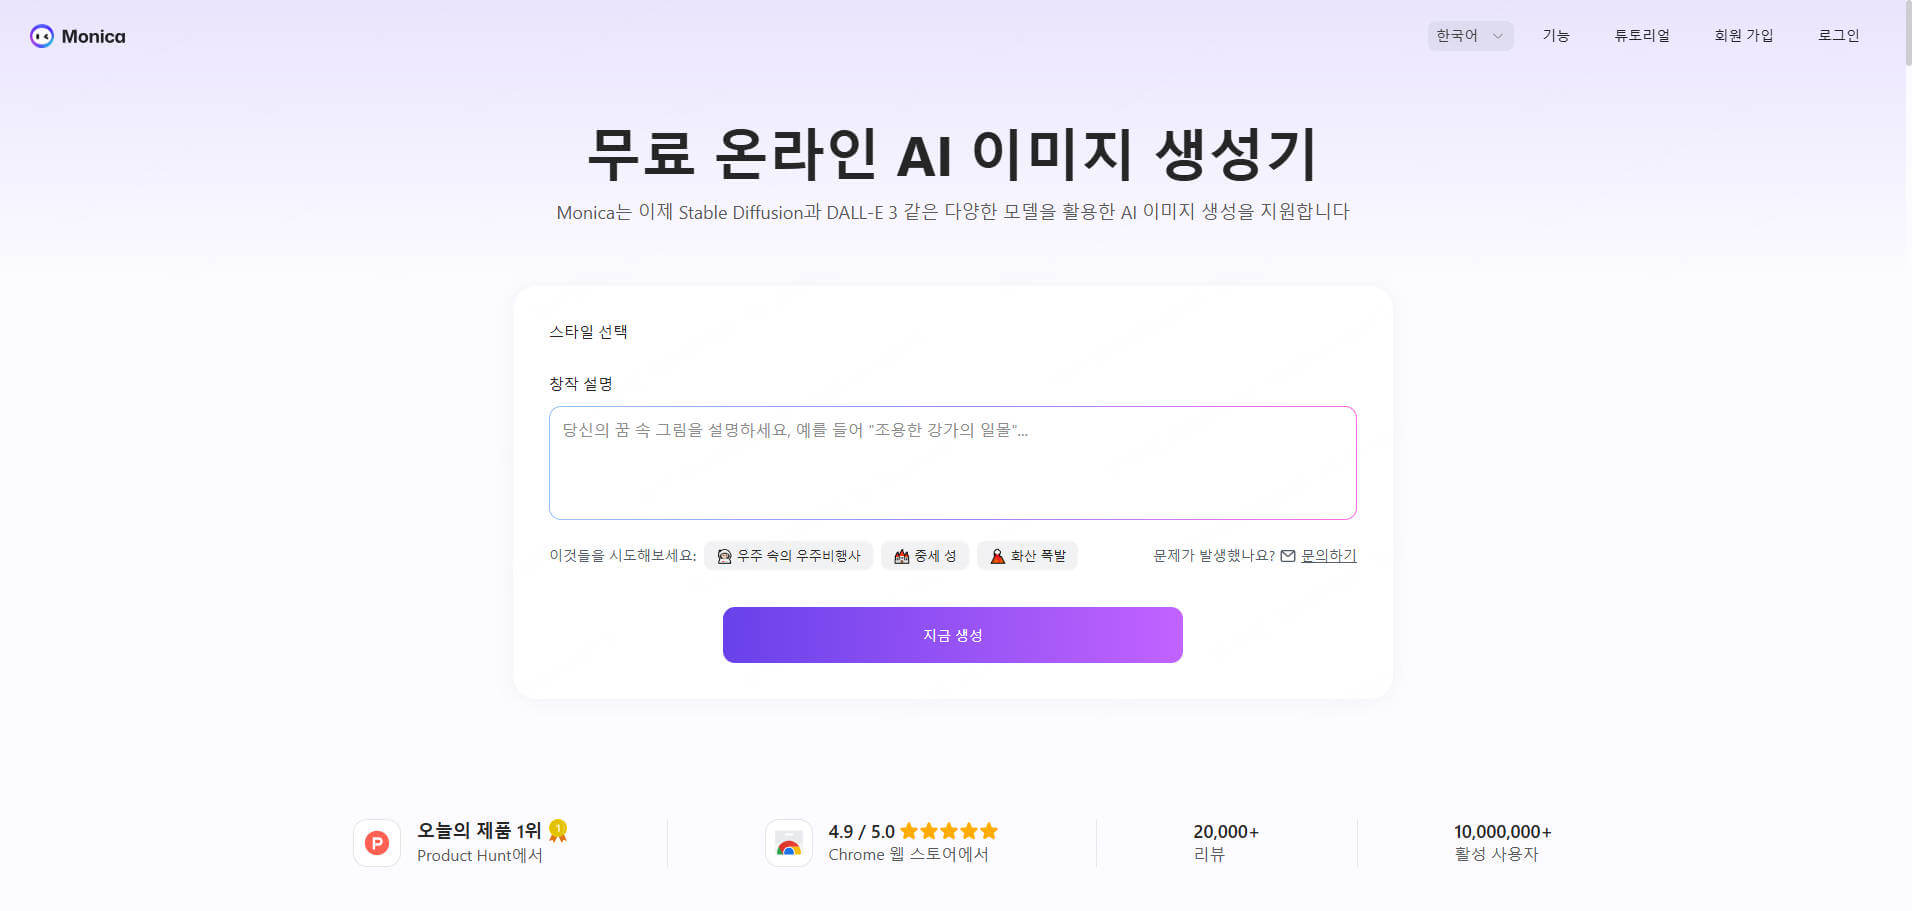Click the page vertical scrollbar
Screen dimensions: 1912x911
click(x=1907, y=455)
